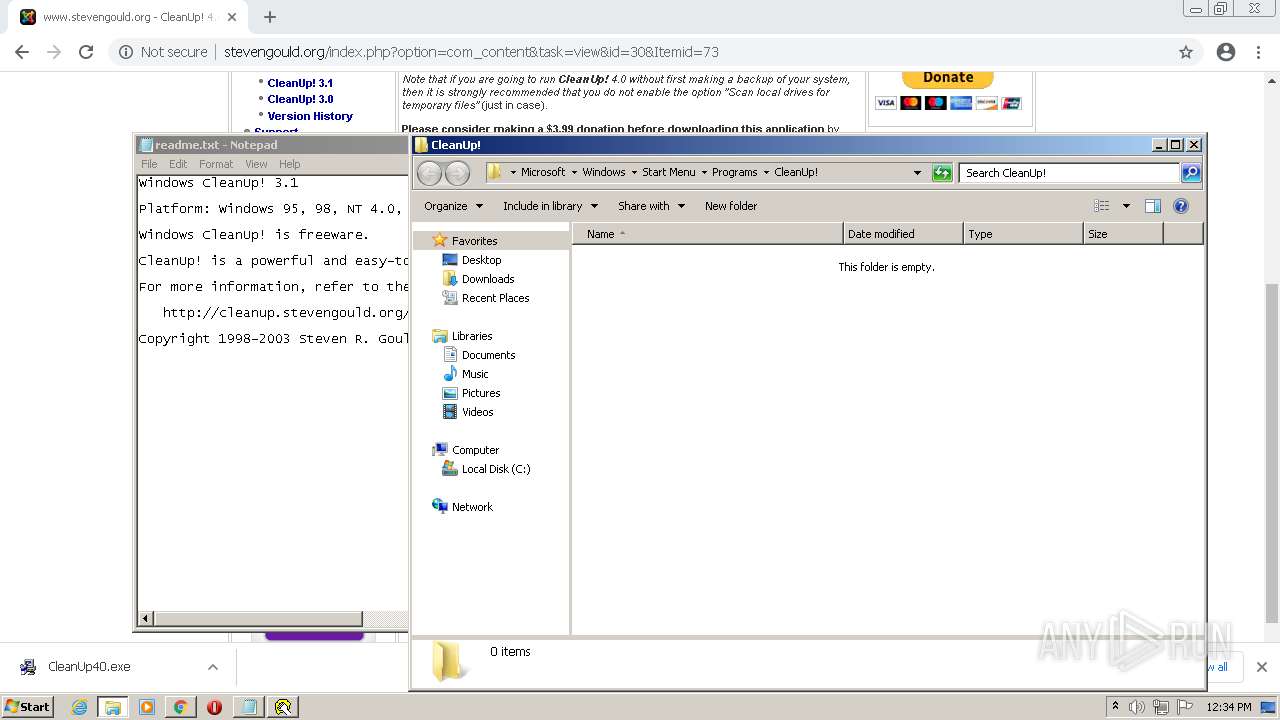Open the CleanUp40.exe downloaded file

coord(89,667)
